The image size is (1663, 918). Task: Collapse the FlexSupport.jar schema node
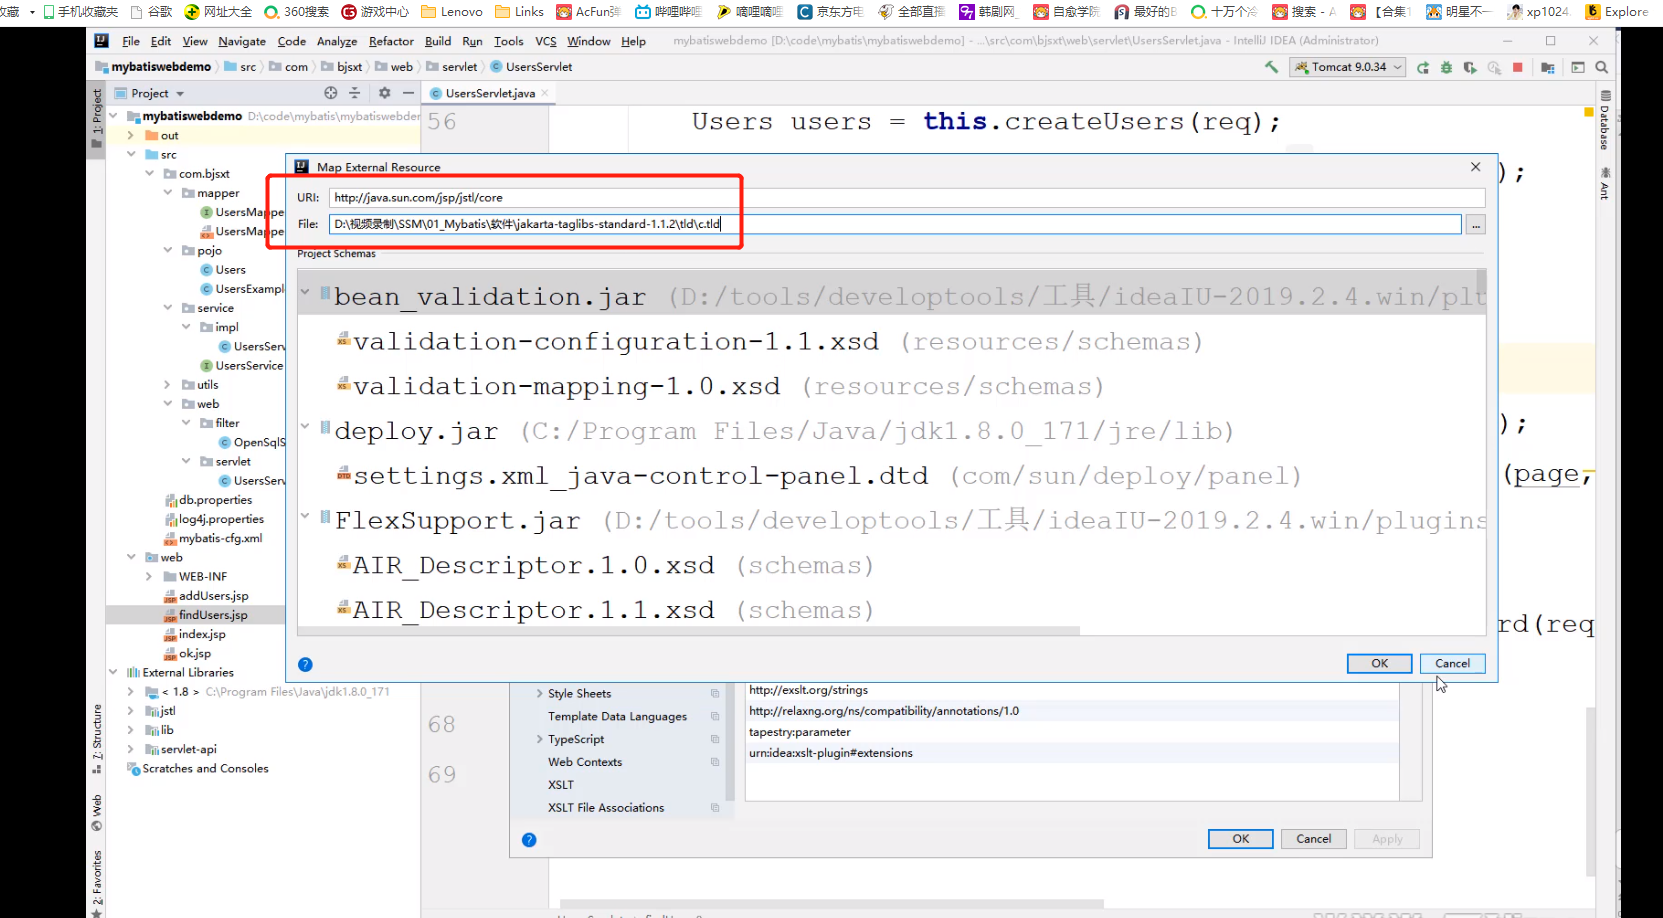pyautogui.click(x=305, y=516)
